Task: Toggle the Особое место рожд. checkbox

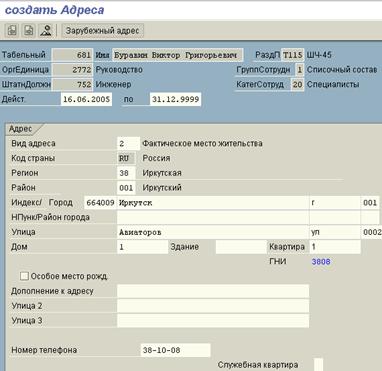Action: [24, 276]
